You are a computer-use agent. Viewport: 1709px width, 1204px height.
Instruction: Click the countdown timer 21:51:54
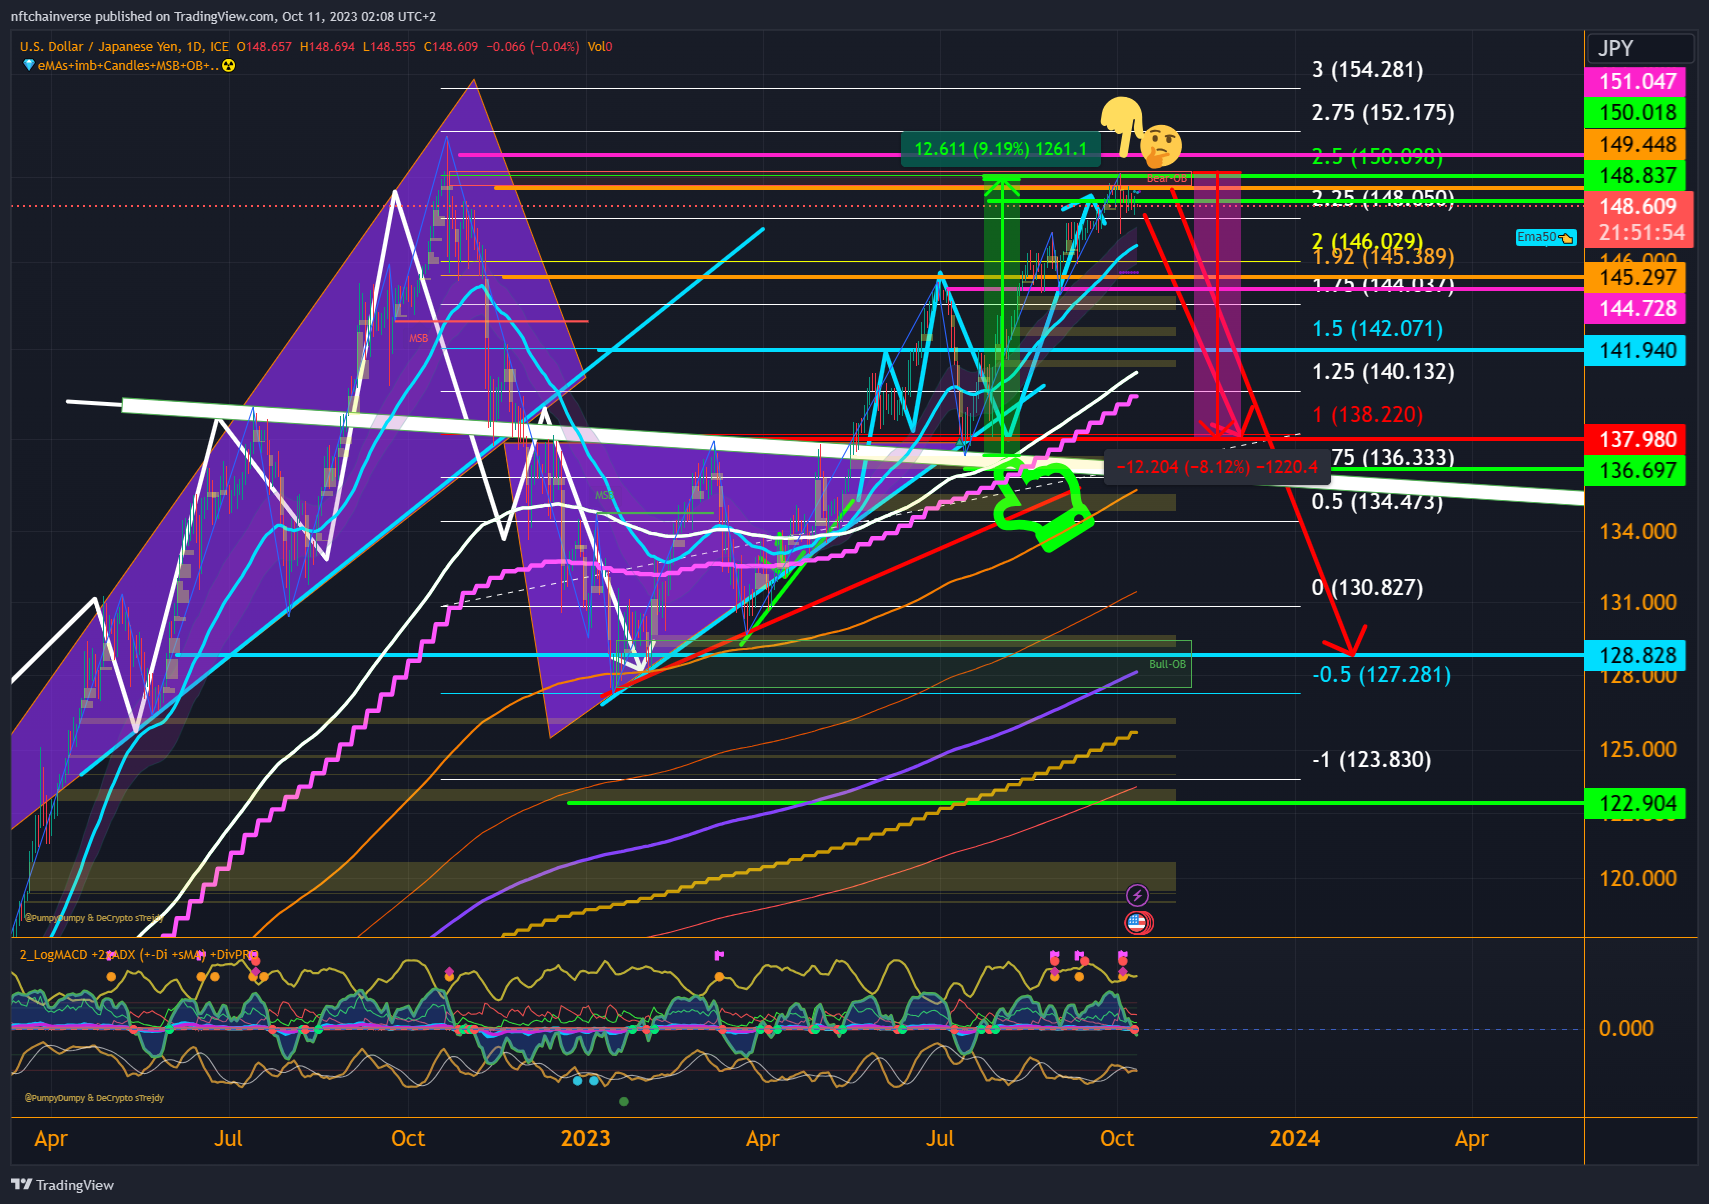1641,232
